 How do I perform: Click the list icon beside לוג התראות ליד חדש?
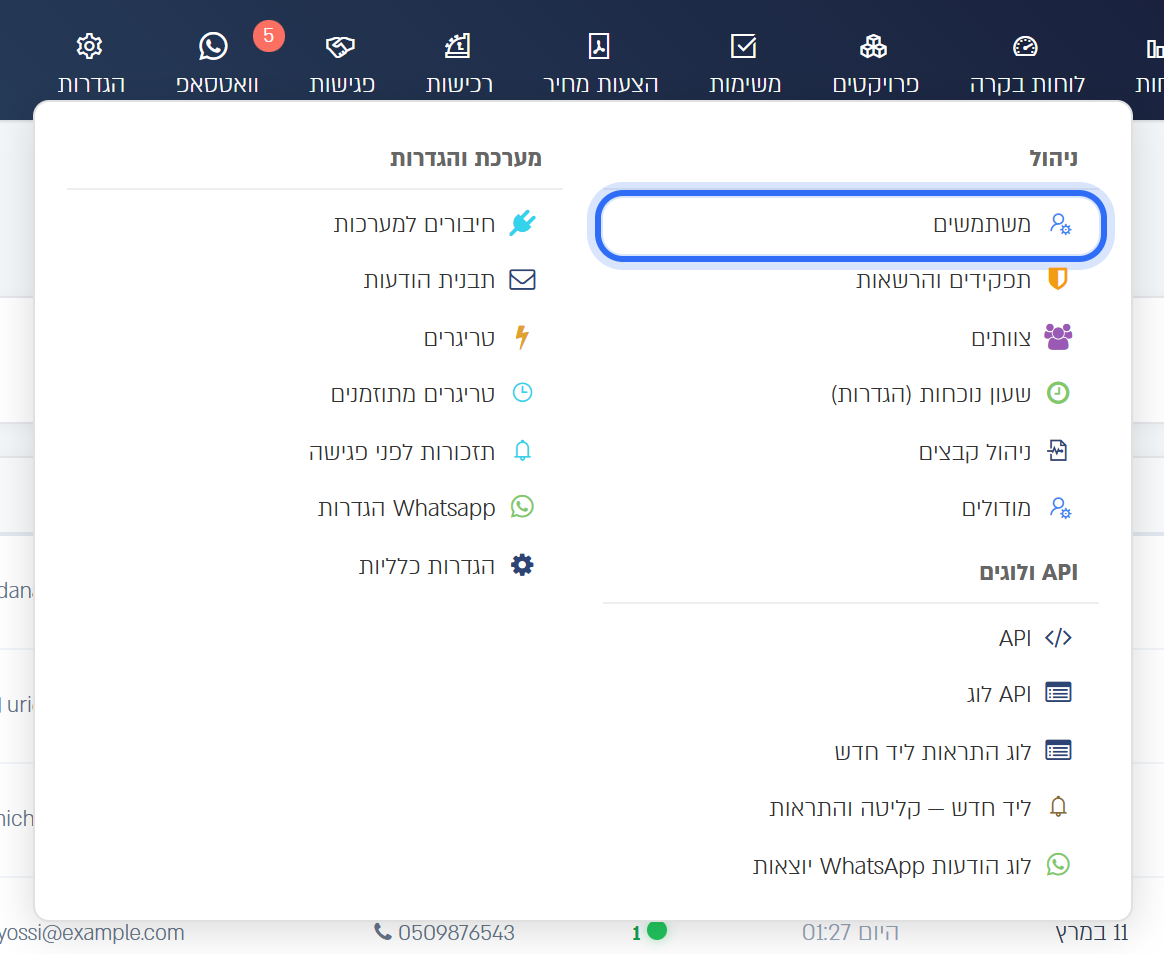click(1058, 751)
